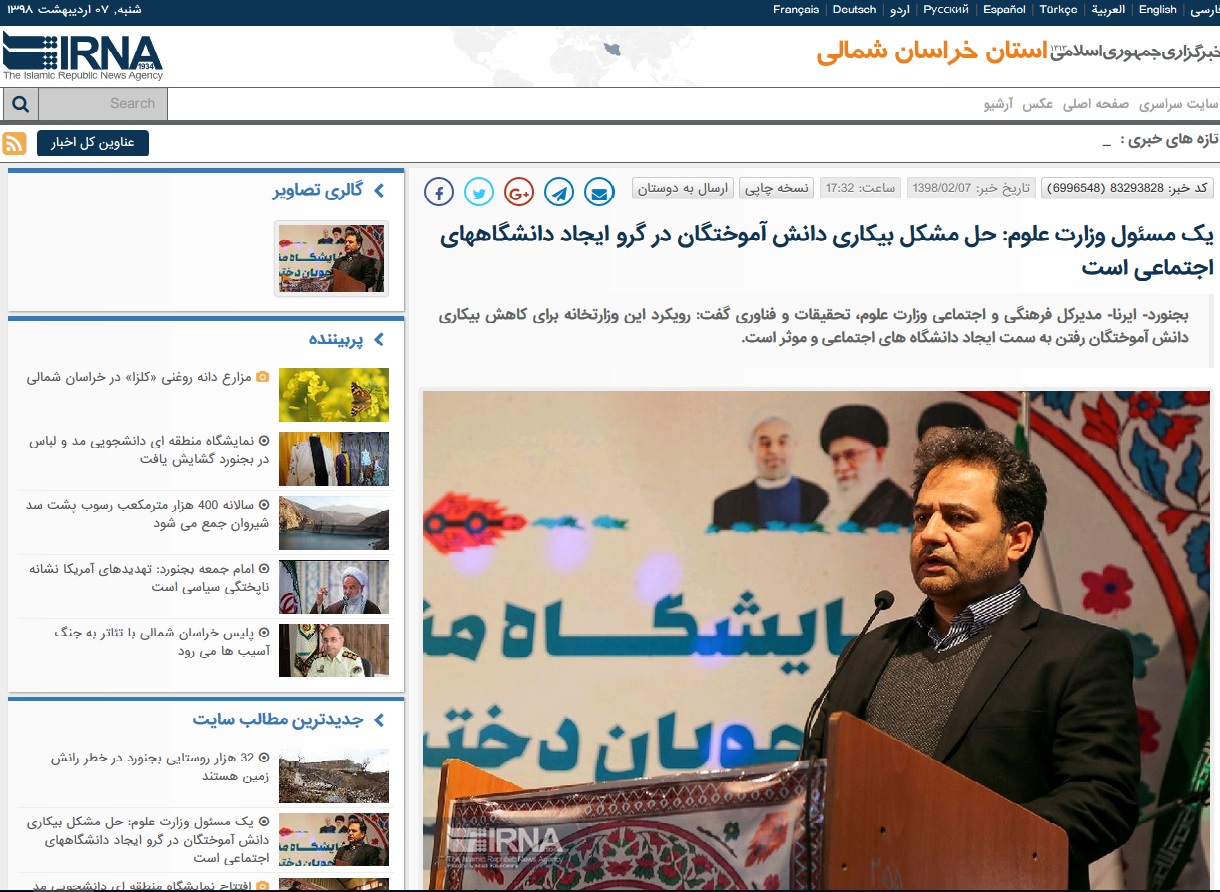This screenshot has height=892, width=1220.
Task: Share the article on Google Plus
Action: point(519,191)
